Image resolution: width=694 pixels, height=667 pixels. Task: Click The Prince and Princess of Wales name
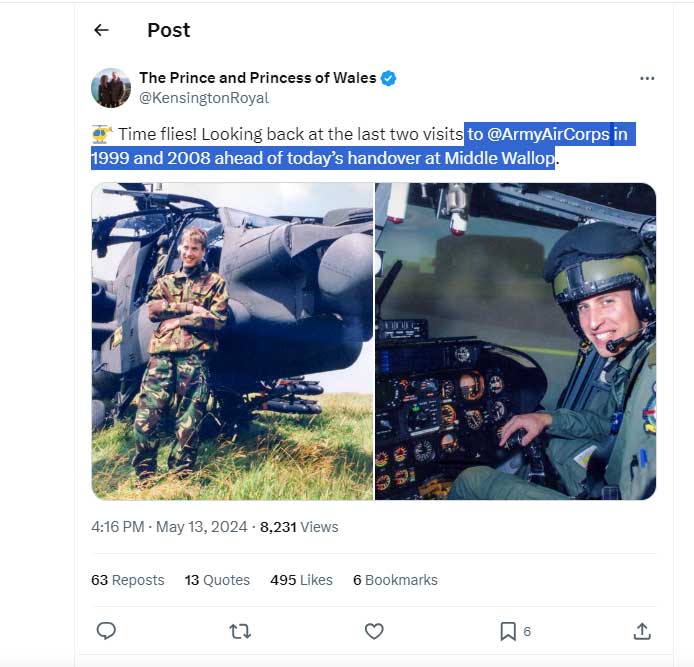[x=258, y=78]
